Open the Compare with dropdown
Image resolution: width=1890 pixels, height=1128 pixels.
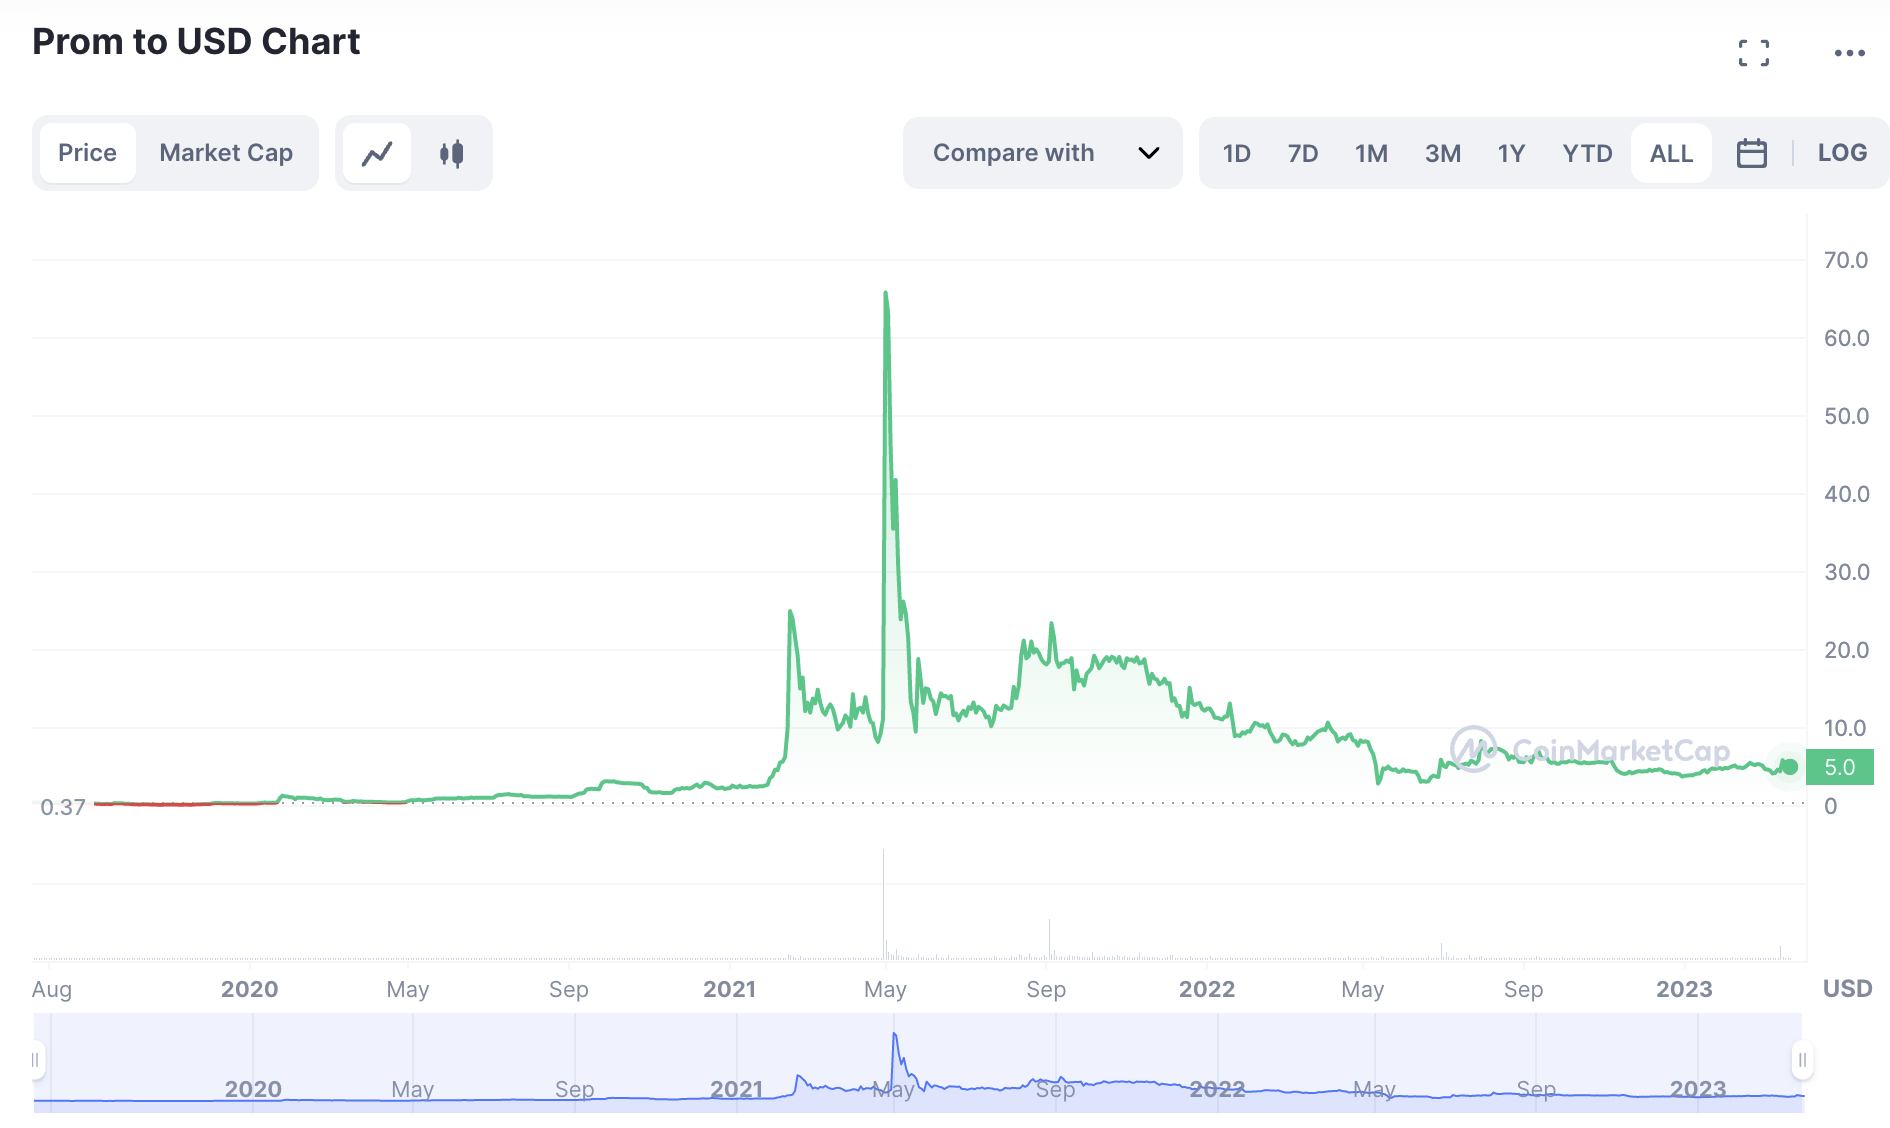pos(1013,153)
